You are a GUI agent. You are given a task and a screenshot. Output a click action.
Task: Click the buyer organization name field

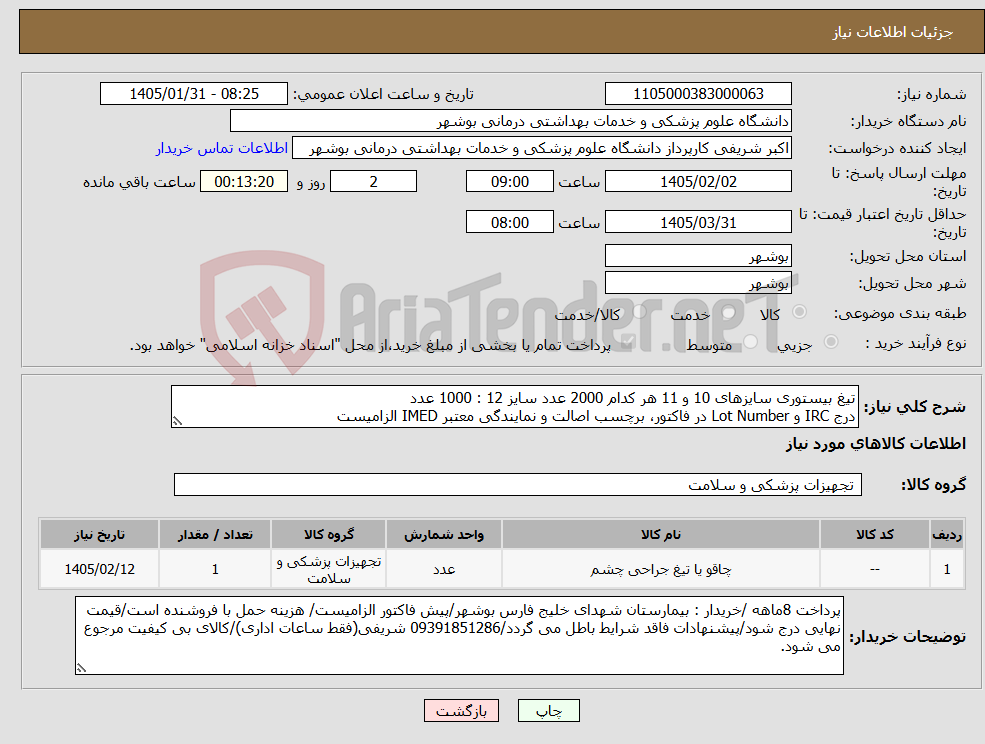click(x=510, y=121)
